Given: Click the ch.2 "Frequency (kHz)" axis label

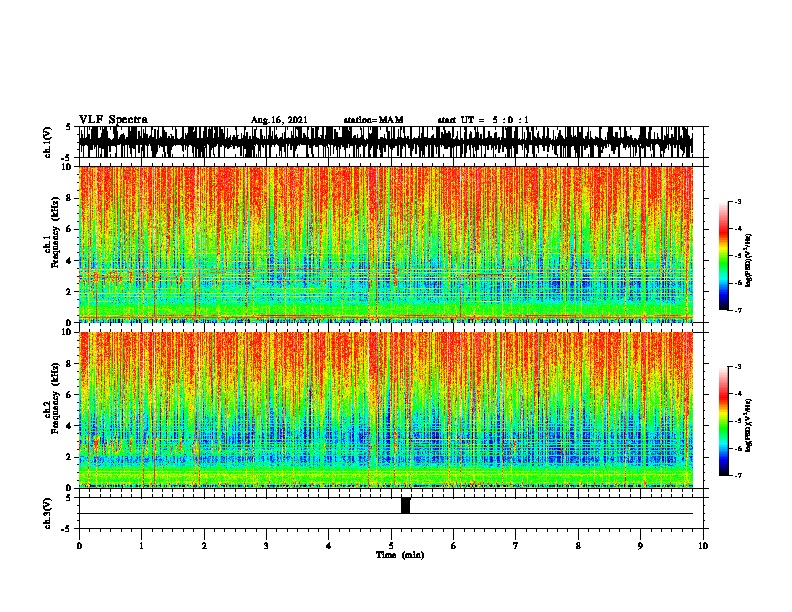Looking at the screenshot, I should [x=55, y=399].
